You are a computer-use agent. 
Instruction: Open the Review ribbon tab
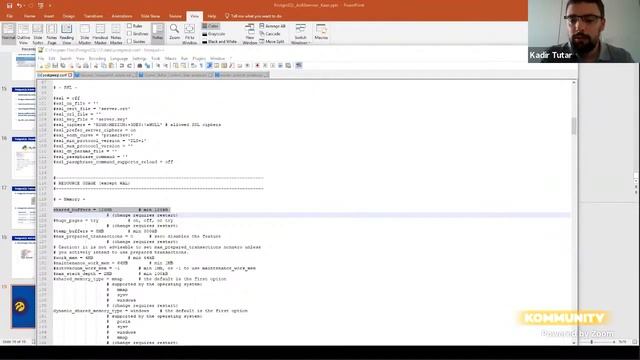point(175,16)
